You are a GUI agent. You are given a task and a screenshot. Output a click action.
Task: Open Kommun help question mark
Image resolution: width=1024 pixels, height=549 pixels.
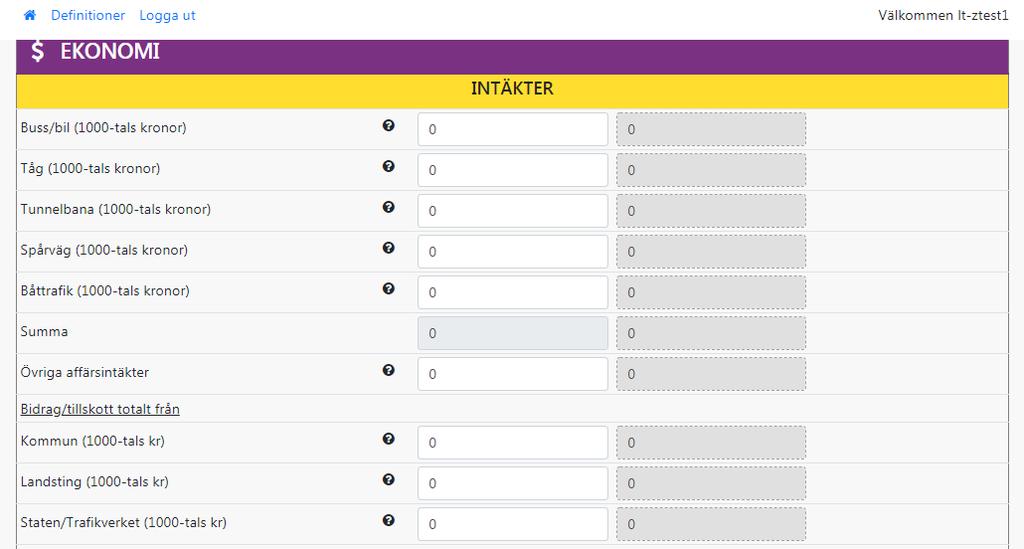click(389, 439)
